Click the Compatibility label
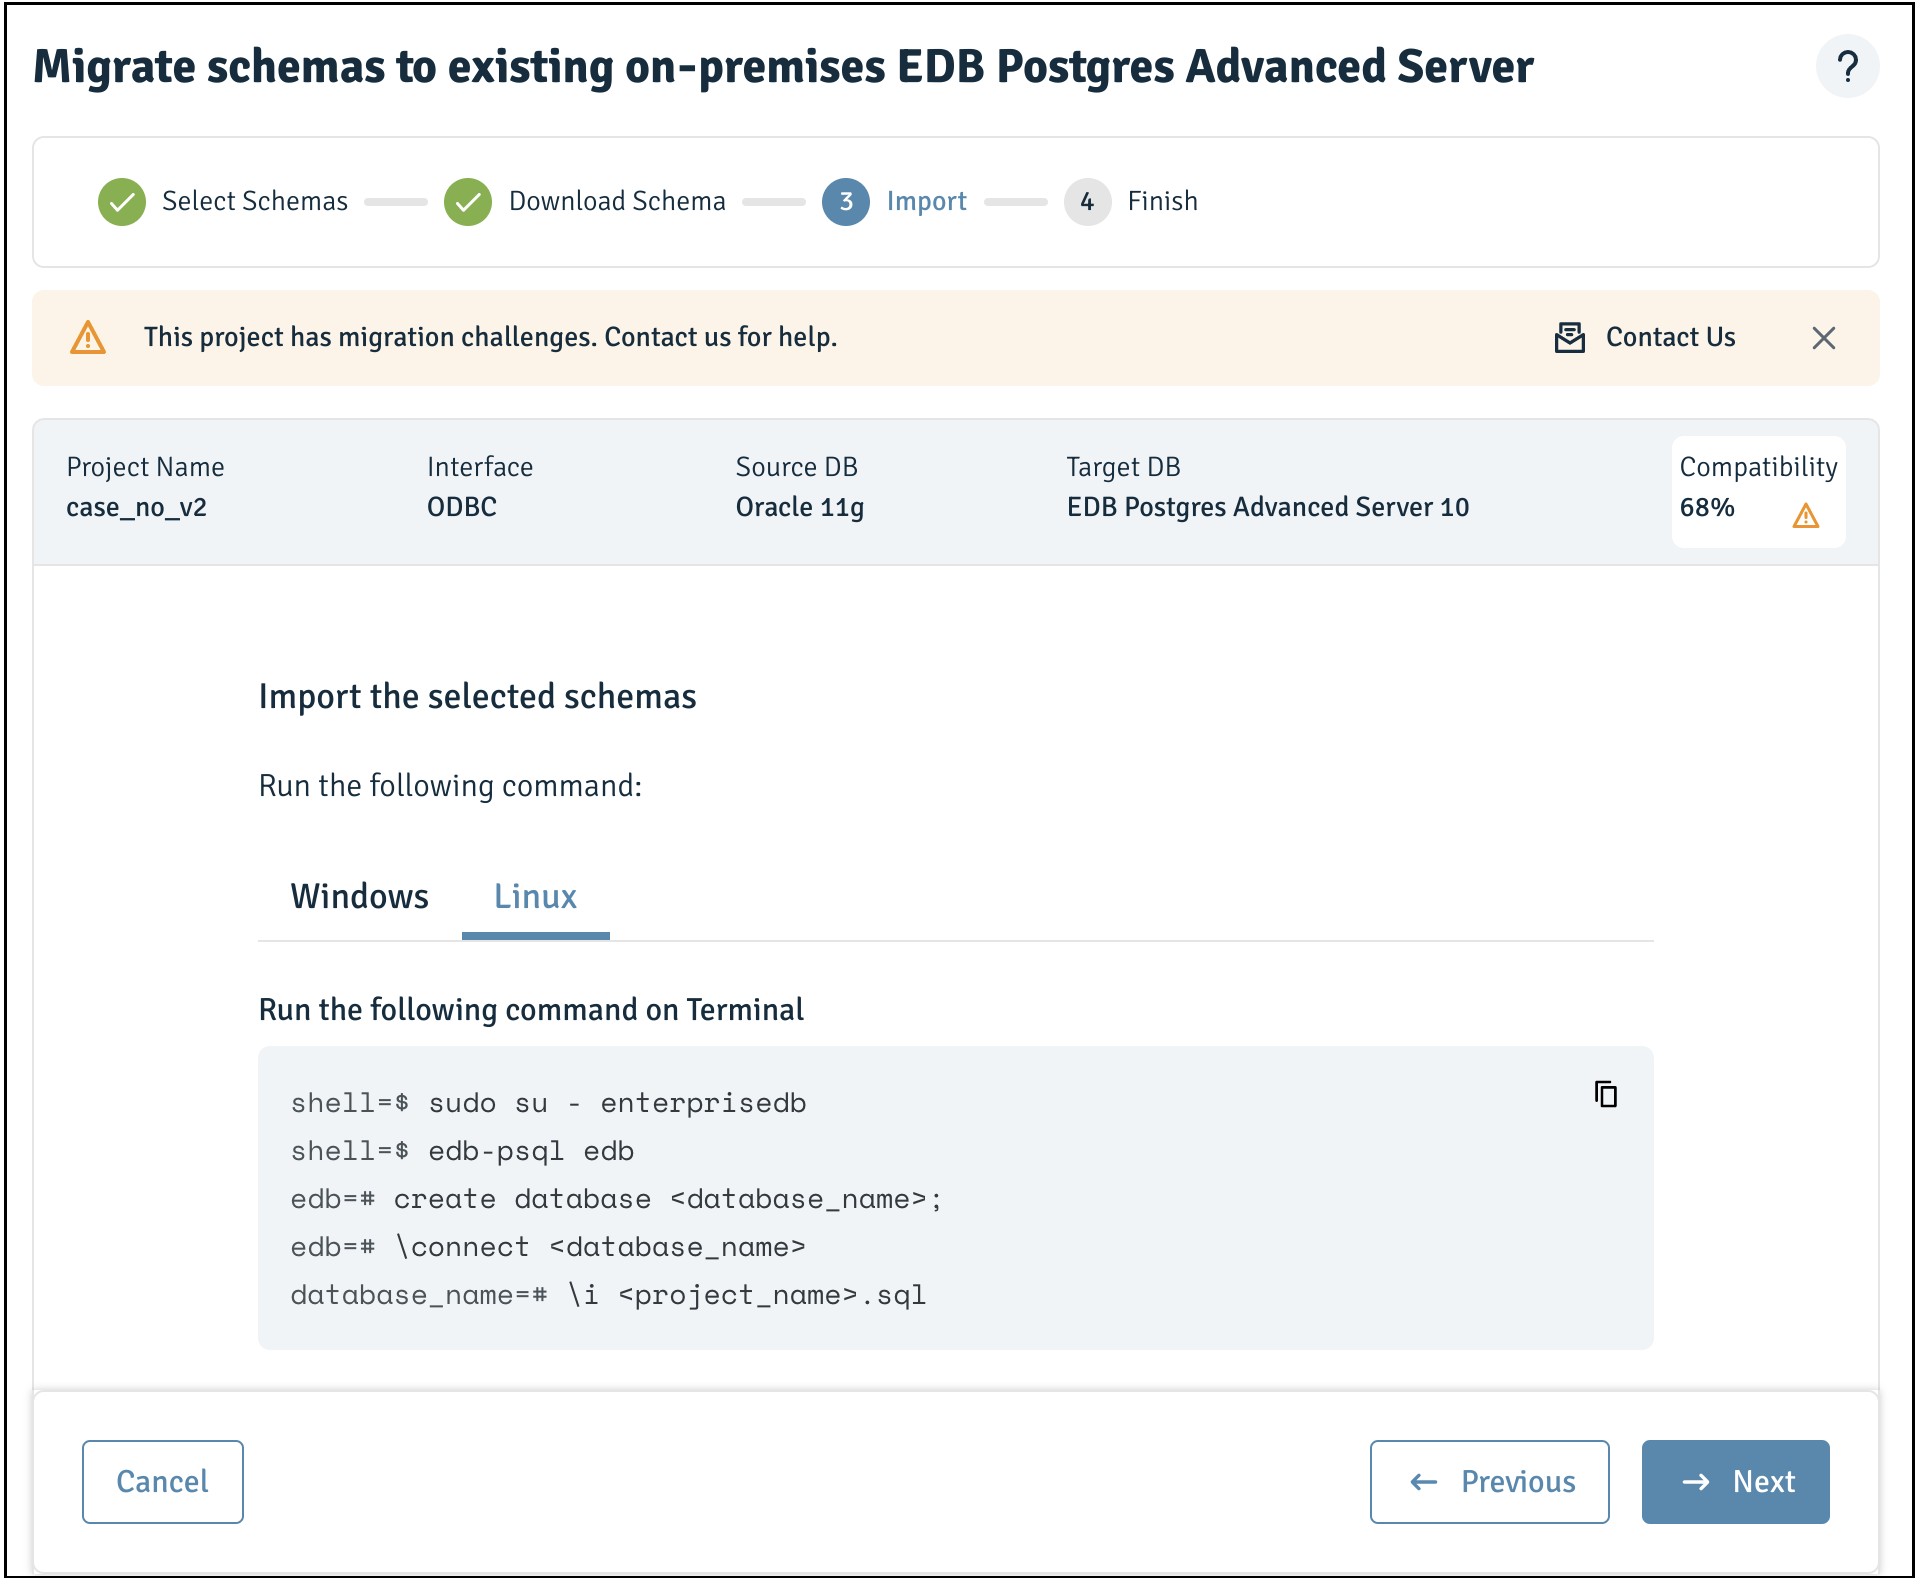 1758,467
